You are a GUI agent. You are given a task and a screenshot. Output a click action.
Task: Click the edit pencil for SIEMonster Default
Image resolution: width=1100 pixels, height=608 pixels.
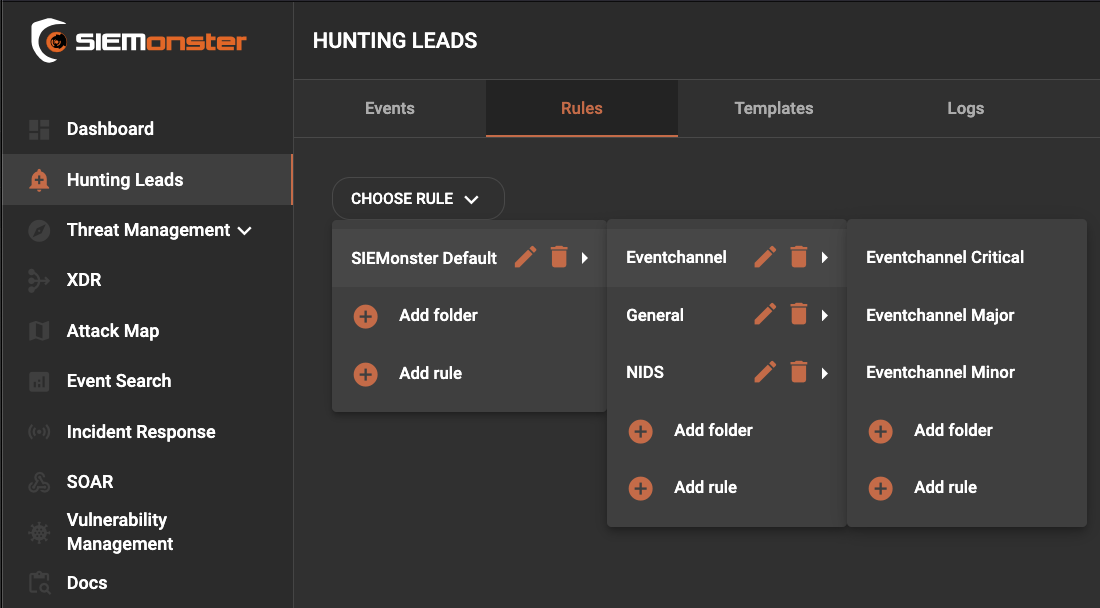tap(525, 258)
